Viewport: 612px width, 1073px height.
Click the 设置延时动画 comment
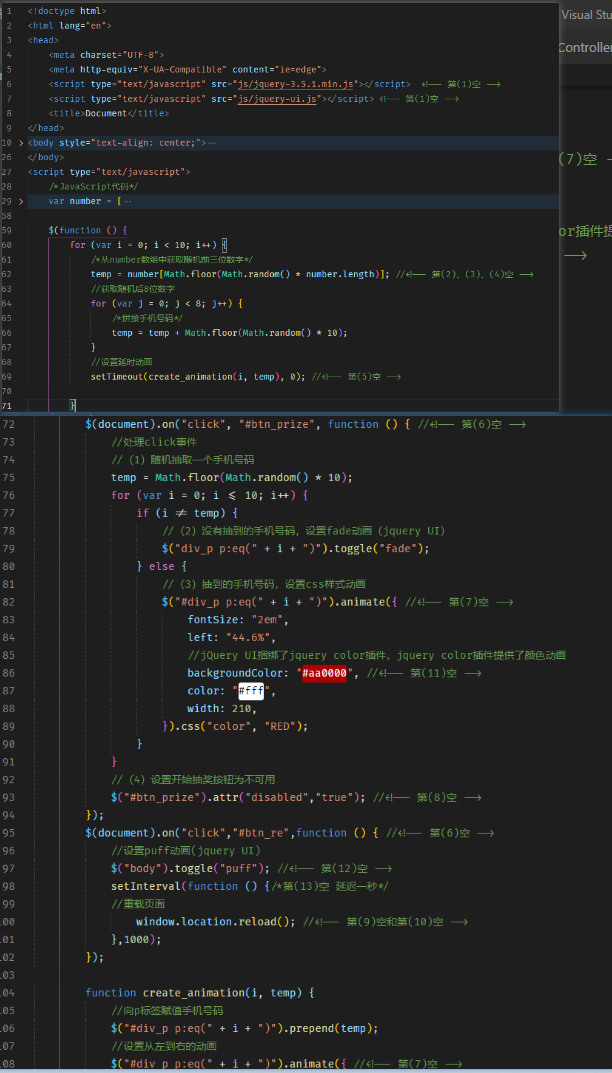pyautogui.click(x=122, y=362)
